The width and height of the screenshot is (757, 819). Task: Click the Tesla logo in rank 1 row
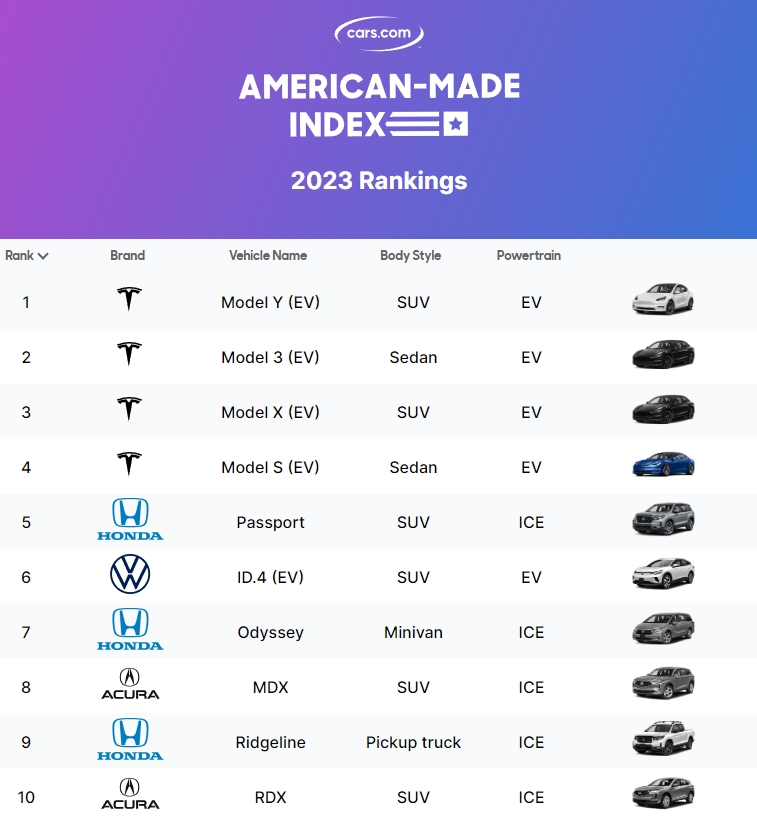point(129,299)
